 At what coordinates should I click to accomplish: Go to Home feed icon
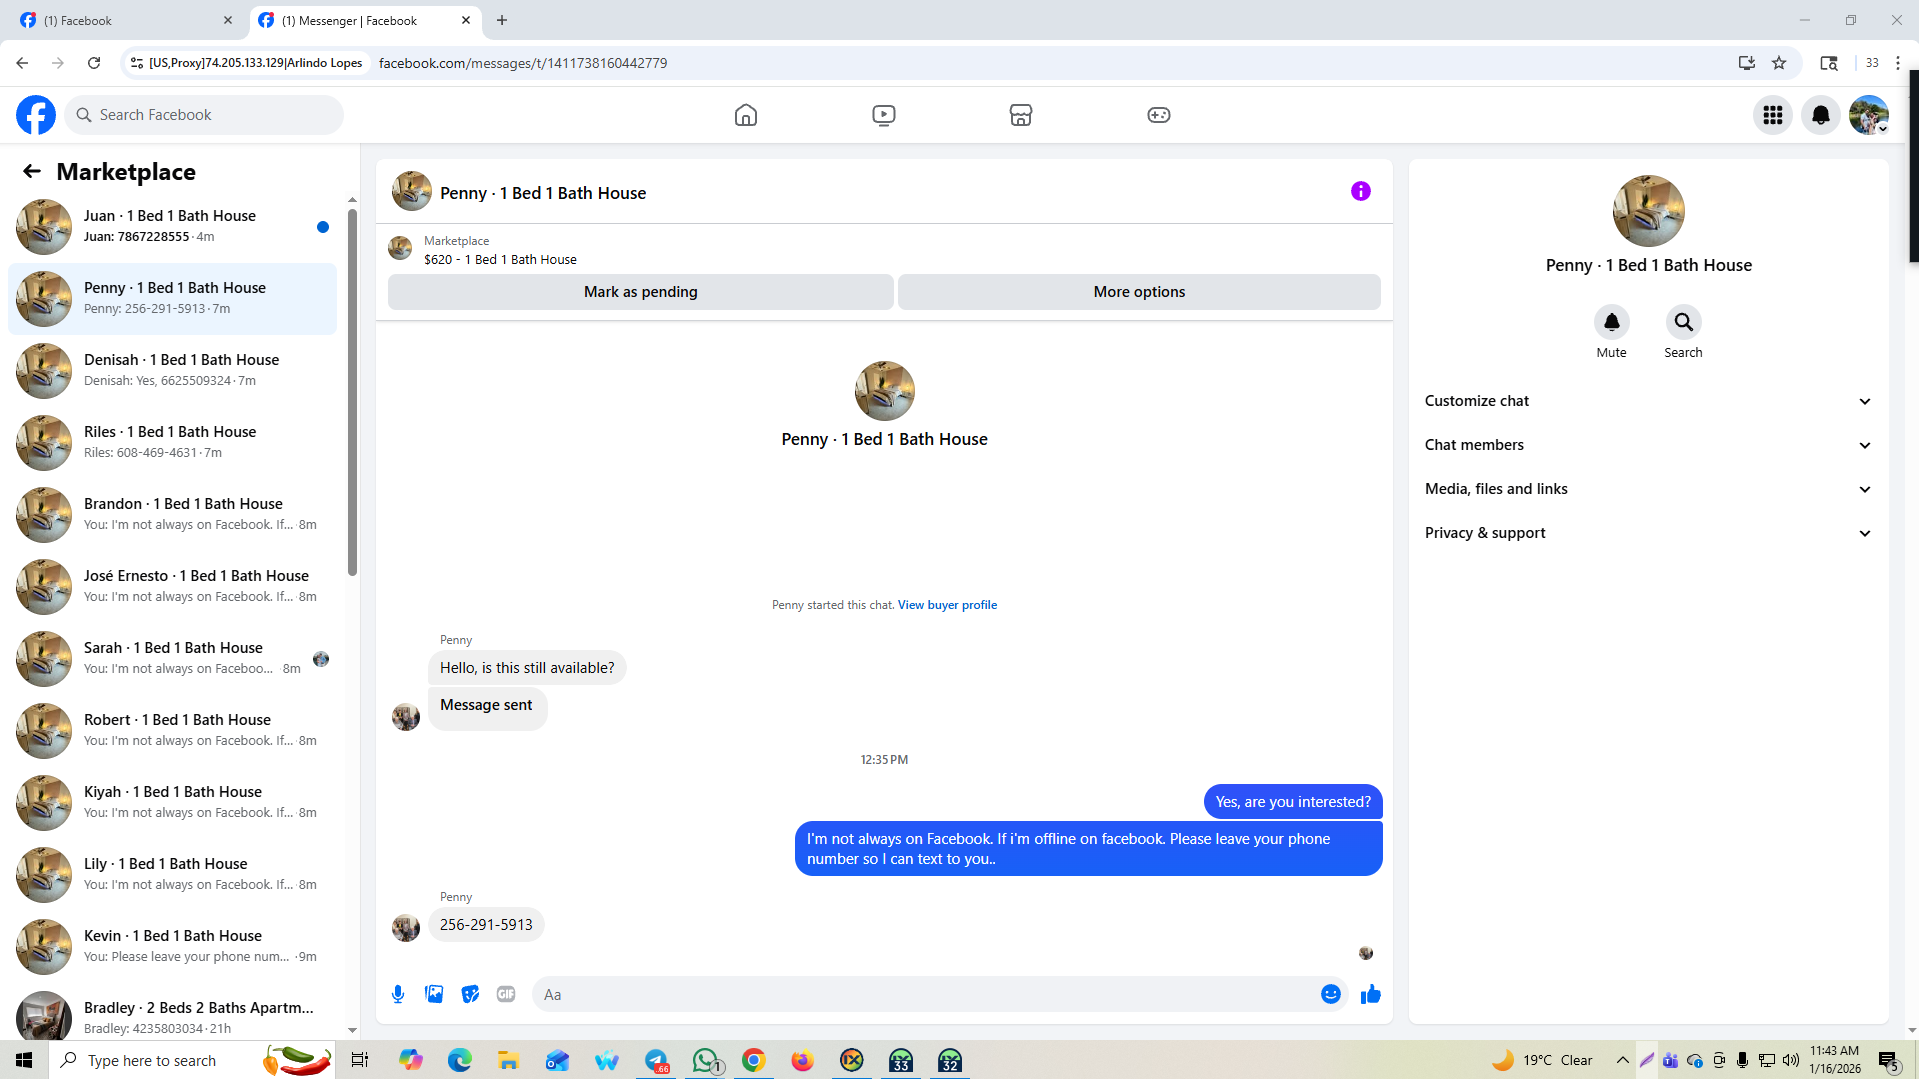coord(746,115)
